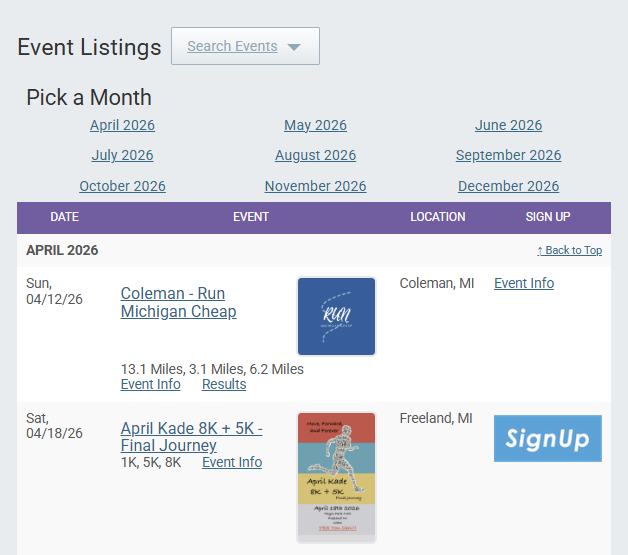Open Event Info below Coleman race distances
628x555 pixels.
150,384
